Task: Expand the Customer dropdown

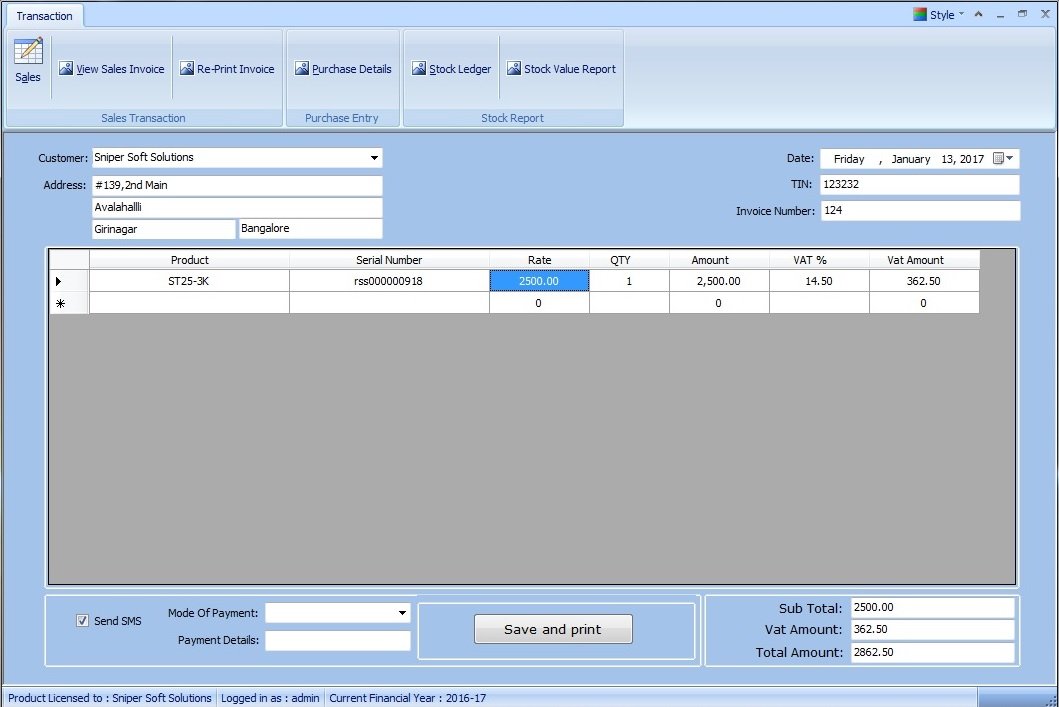Action: (374, 158)
